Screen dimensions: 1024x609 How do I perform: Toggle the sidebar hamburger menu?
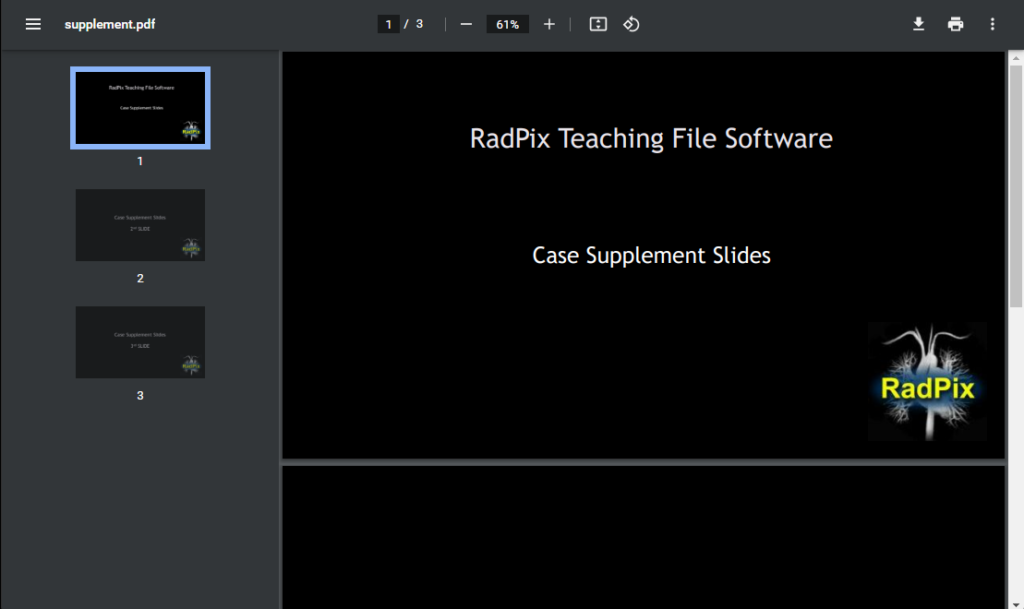click(33, 24)
